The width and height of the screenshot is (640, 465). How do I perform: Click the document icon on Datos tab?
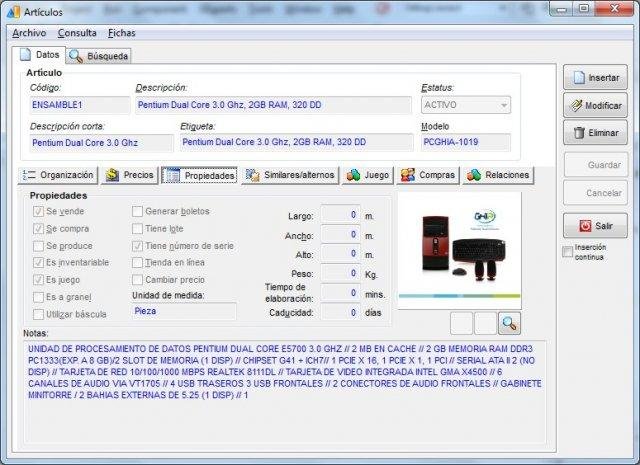point(26,54)
